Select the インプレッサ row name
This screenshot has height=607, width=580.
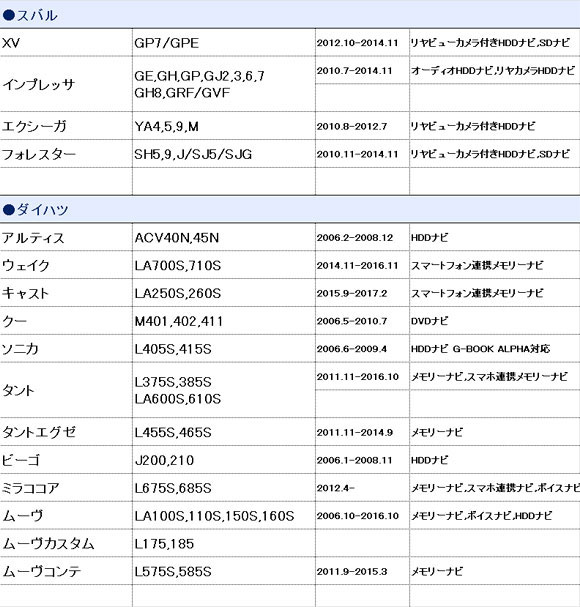[x=38, y=84]
